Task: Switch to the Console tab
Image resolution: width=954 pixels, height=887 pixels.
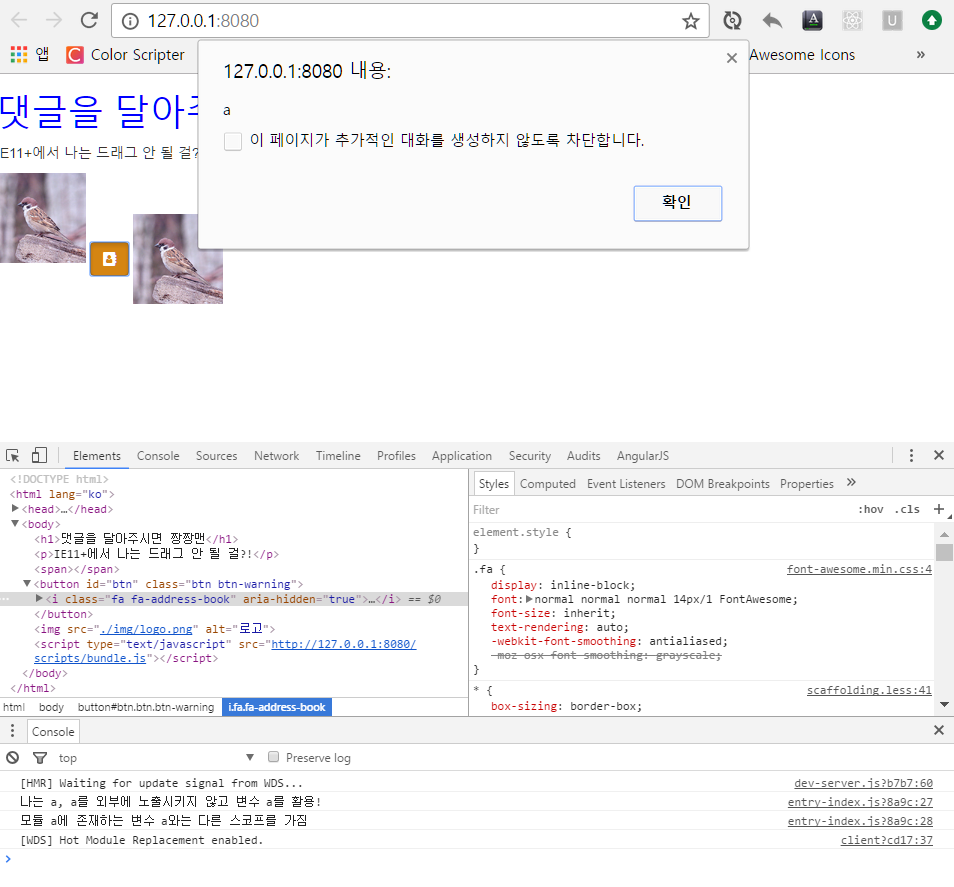Action: 158,456
